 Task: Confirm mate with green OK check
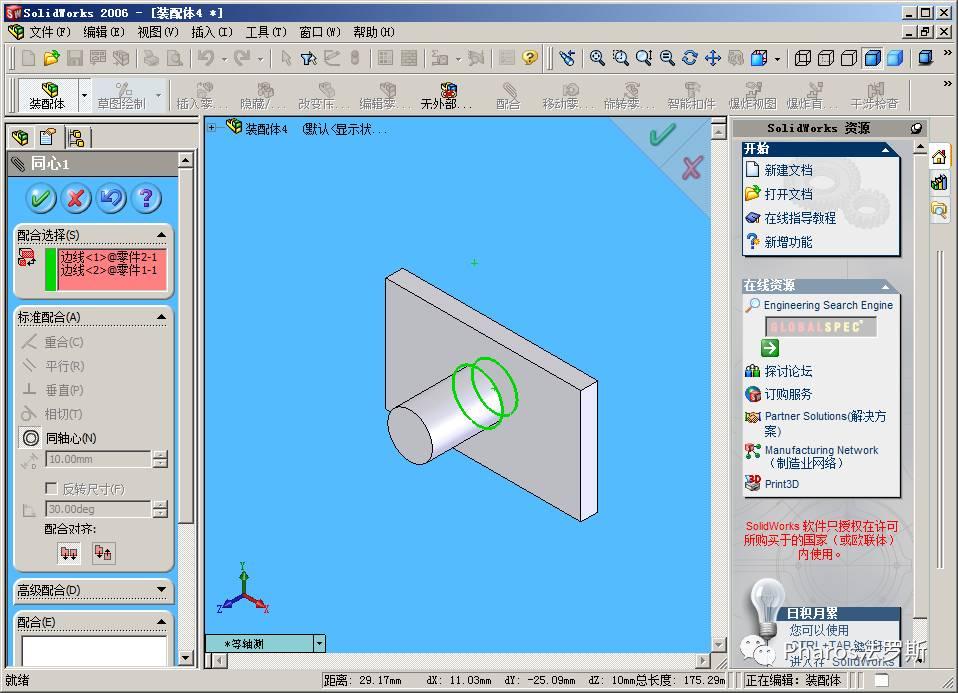pyautogui.click(x=41, y=198)
